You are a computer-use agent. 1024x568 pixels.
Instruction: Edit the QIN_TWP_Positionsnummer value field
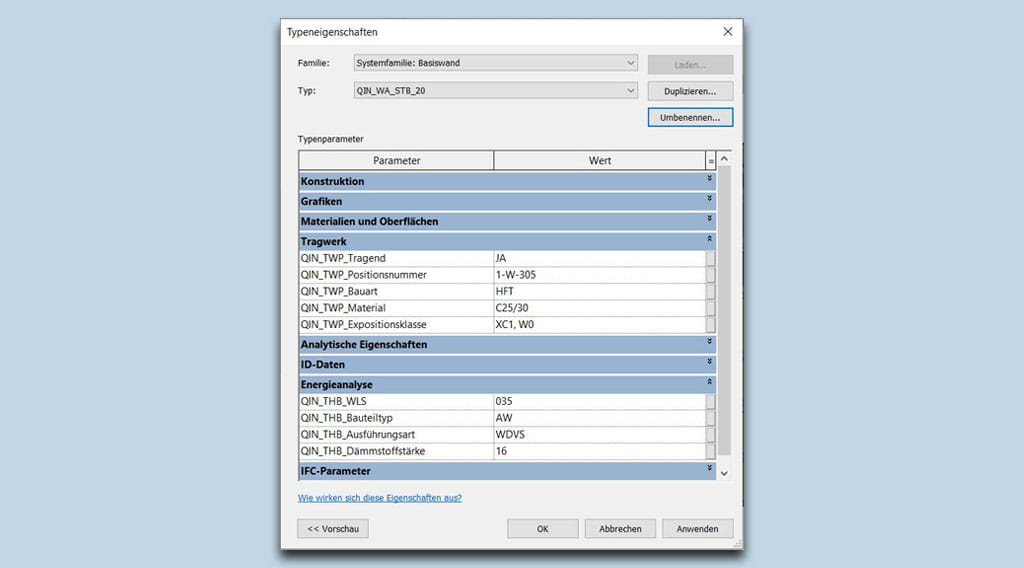tap(598, 275)
